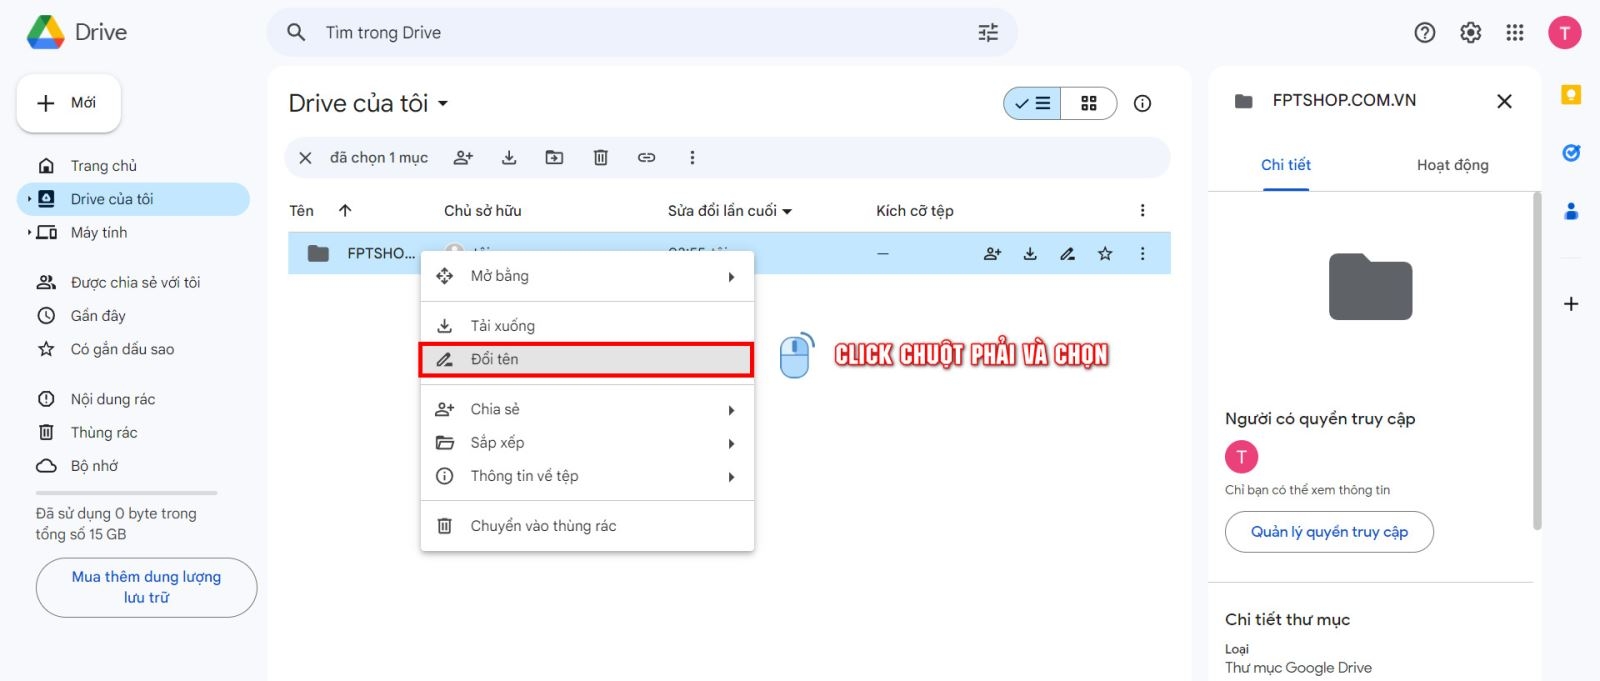Expand Thông tin về tệp submenu
The image size is (1600, 681).
(x=732, y=477)
